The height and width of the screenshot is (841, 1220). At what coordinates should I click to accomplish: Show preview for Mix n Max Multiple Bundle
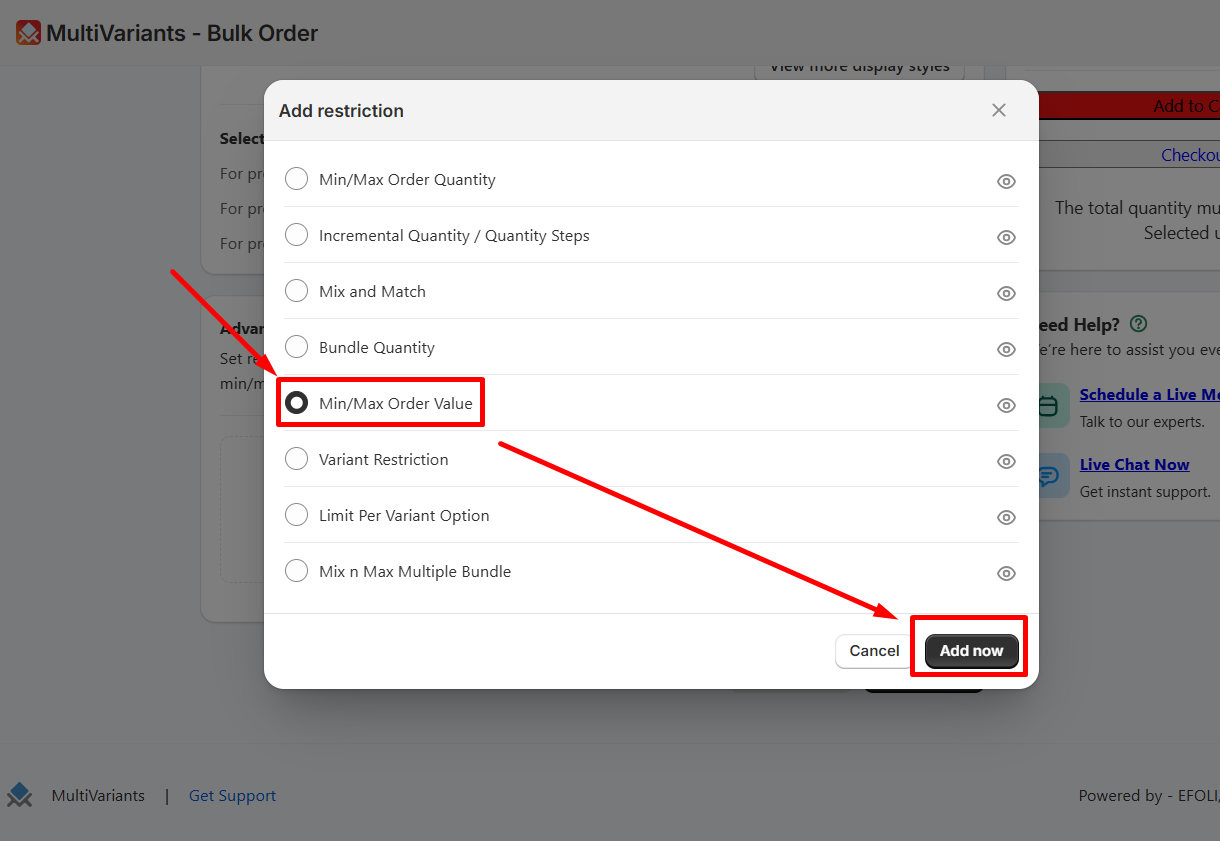[1006, 573]
